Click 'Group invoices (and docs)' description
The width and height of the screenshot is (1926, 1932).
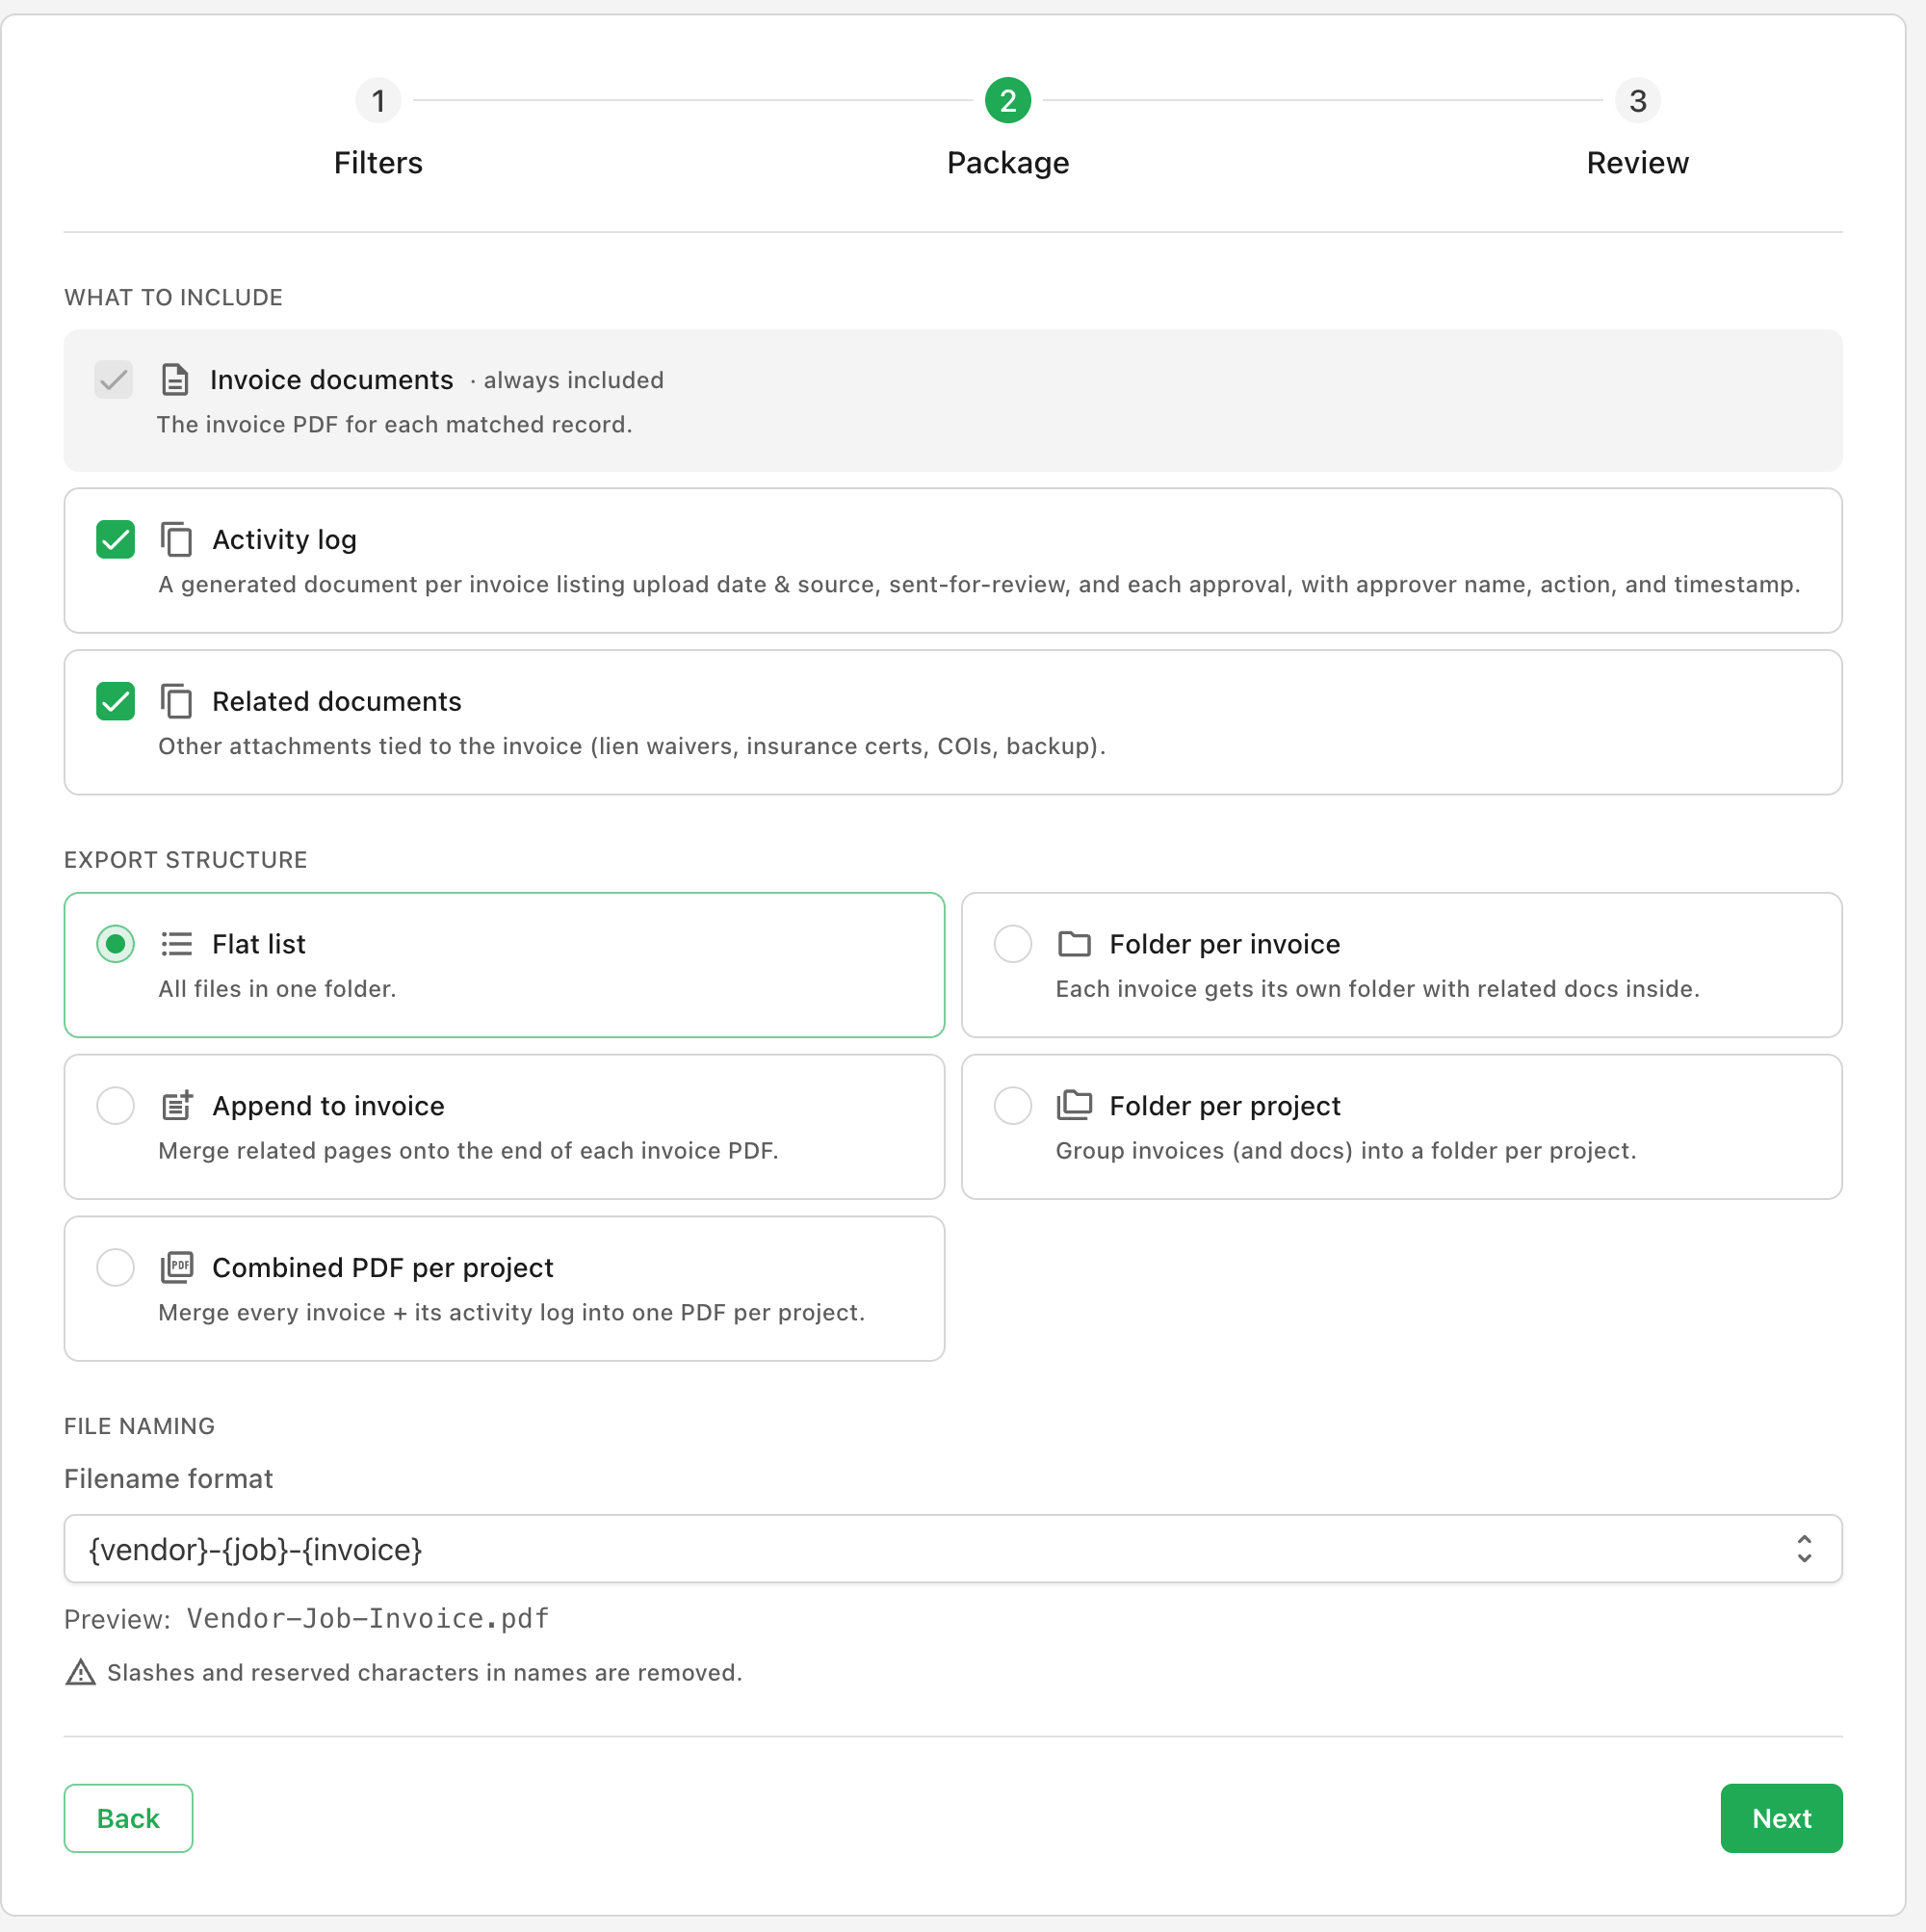point(1346,1151)
